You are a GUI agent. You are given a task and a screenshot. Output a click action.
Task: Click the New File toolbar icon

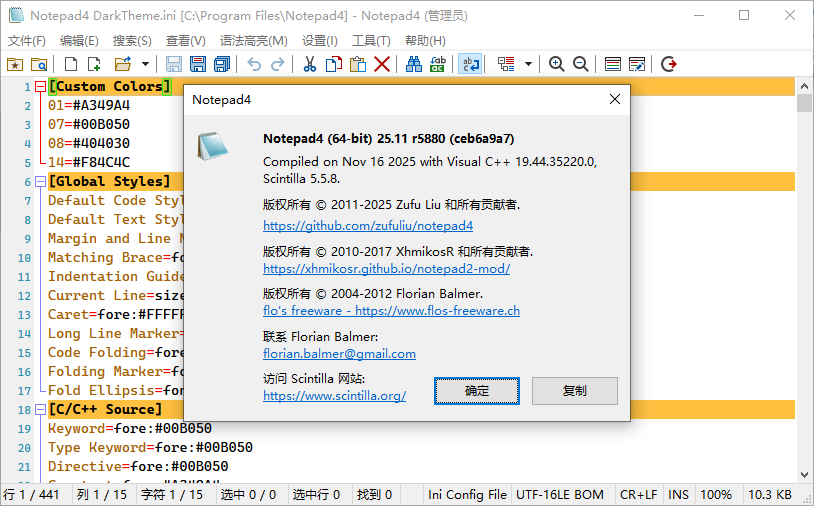click(x=71, y=64)
